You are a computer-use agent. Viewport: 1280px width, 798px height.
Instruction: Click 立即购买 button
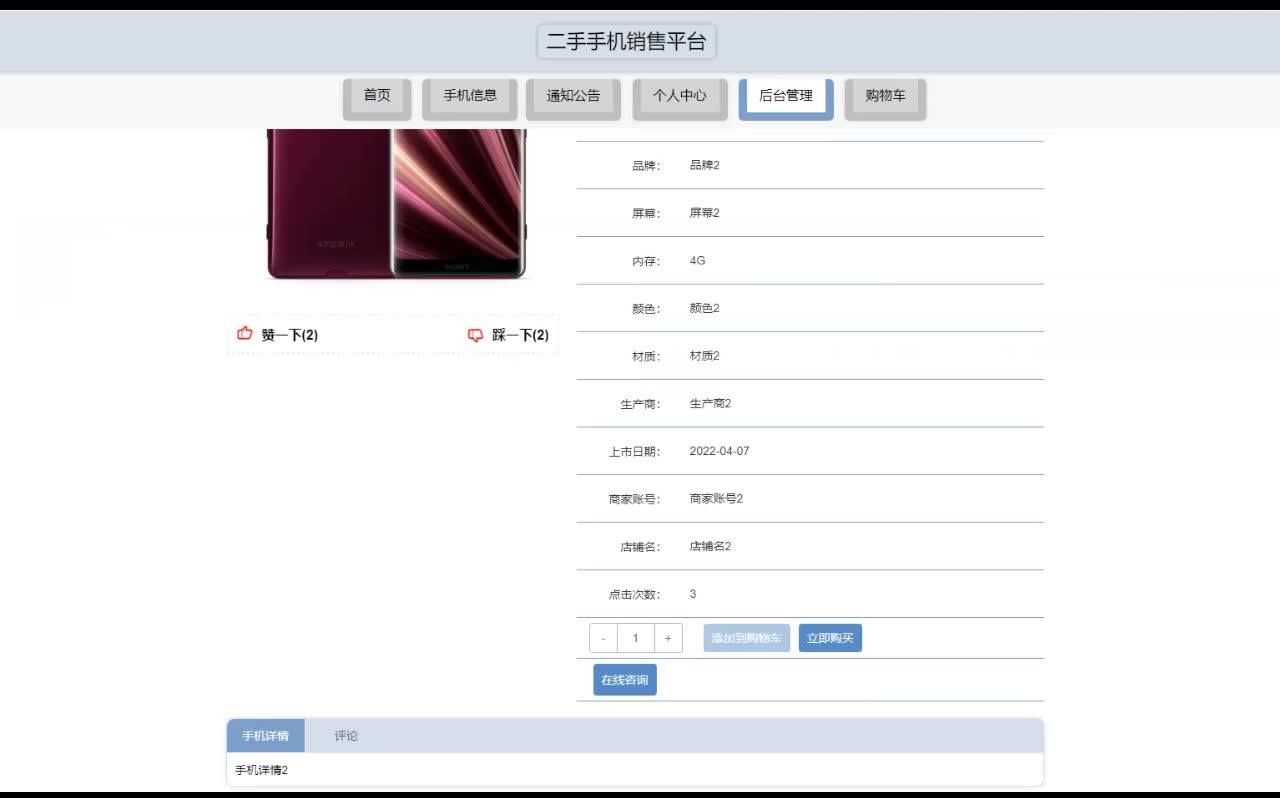[830, 638]
